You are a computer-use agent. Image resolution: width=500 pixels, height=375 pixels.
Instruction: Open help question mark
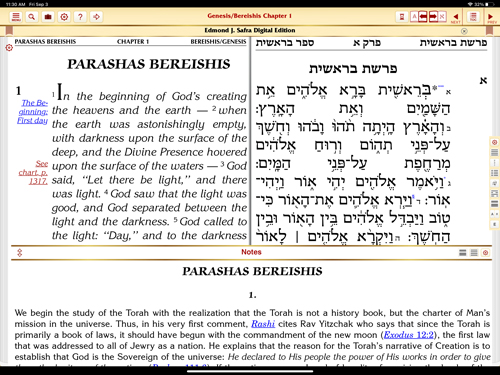pos(80,16)
